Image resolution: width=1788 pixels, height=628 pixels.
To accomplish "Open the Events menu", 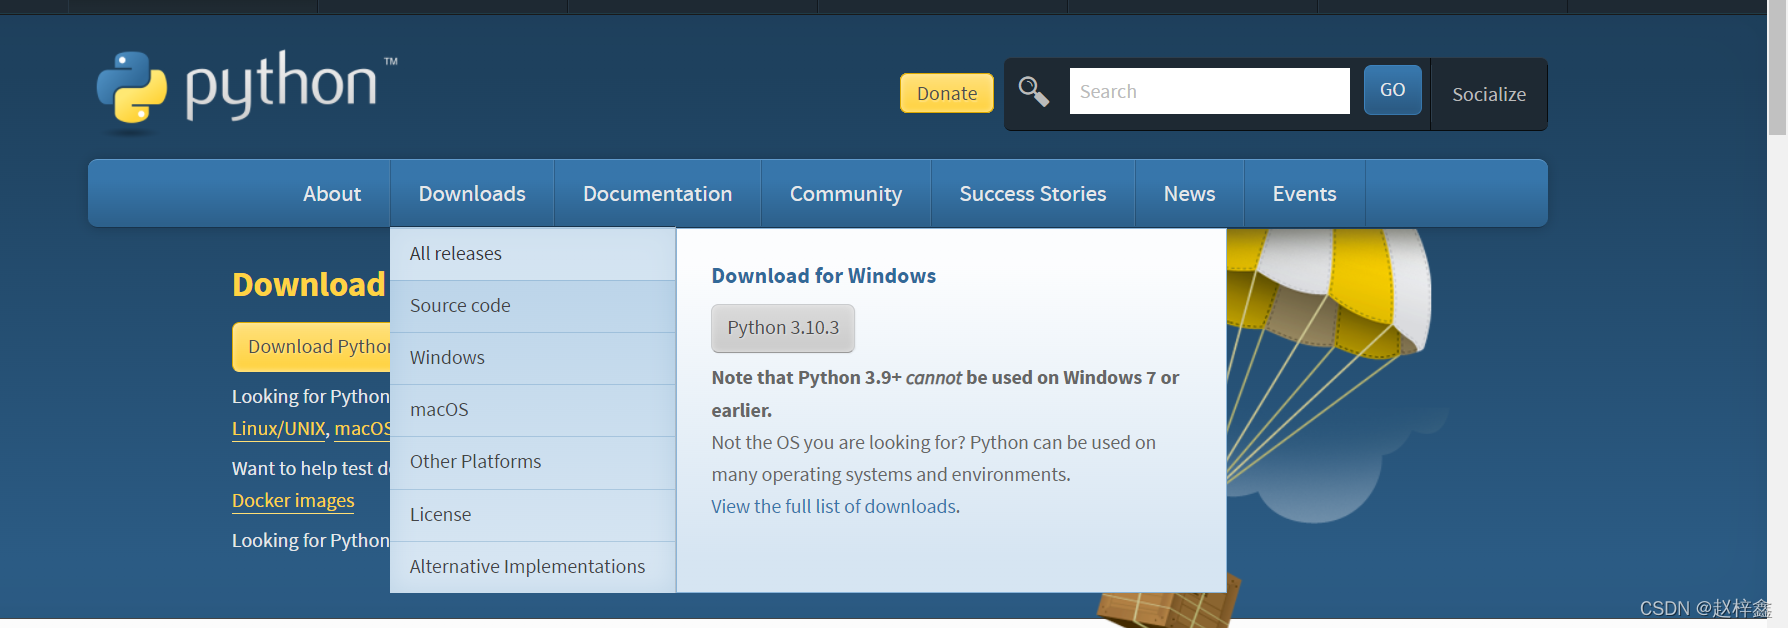I will tap(1304, 193).
